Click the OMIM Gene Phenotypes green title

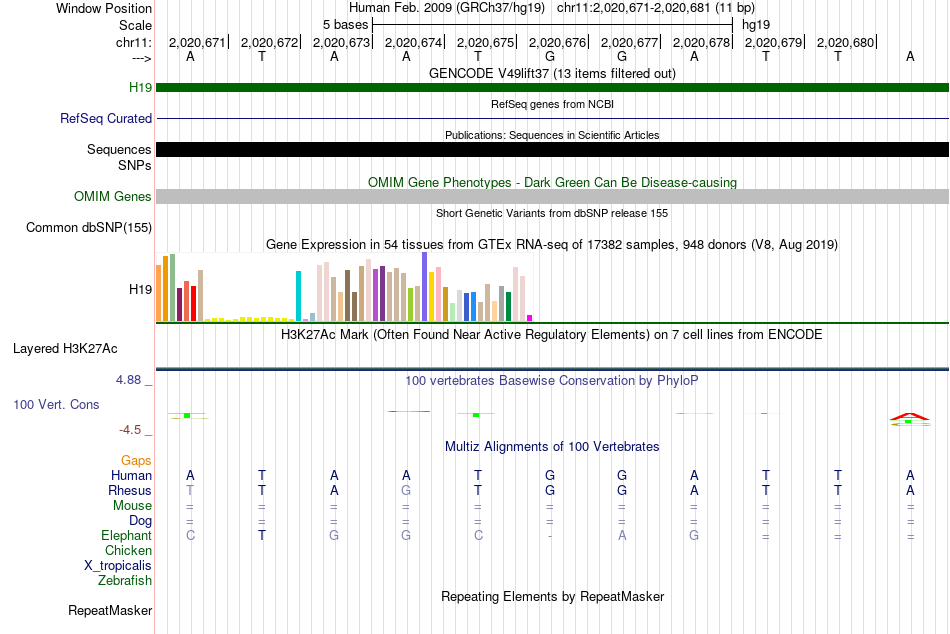(x=552, y=182)
